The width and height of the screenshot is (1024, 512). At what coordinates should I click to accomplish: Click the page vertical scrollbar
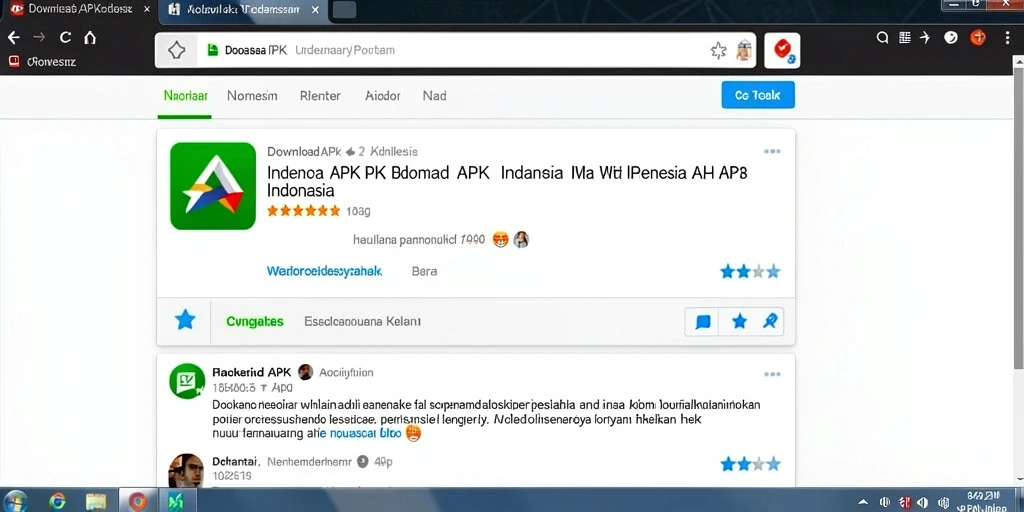tap(1018, 216)
